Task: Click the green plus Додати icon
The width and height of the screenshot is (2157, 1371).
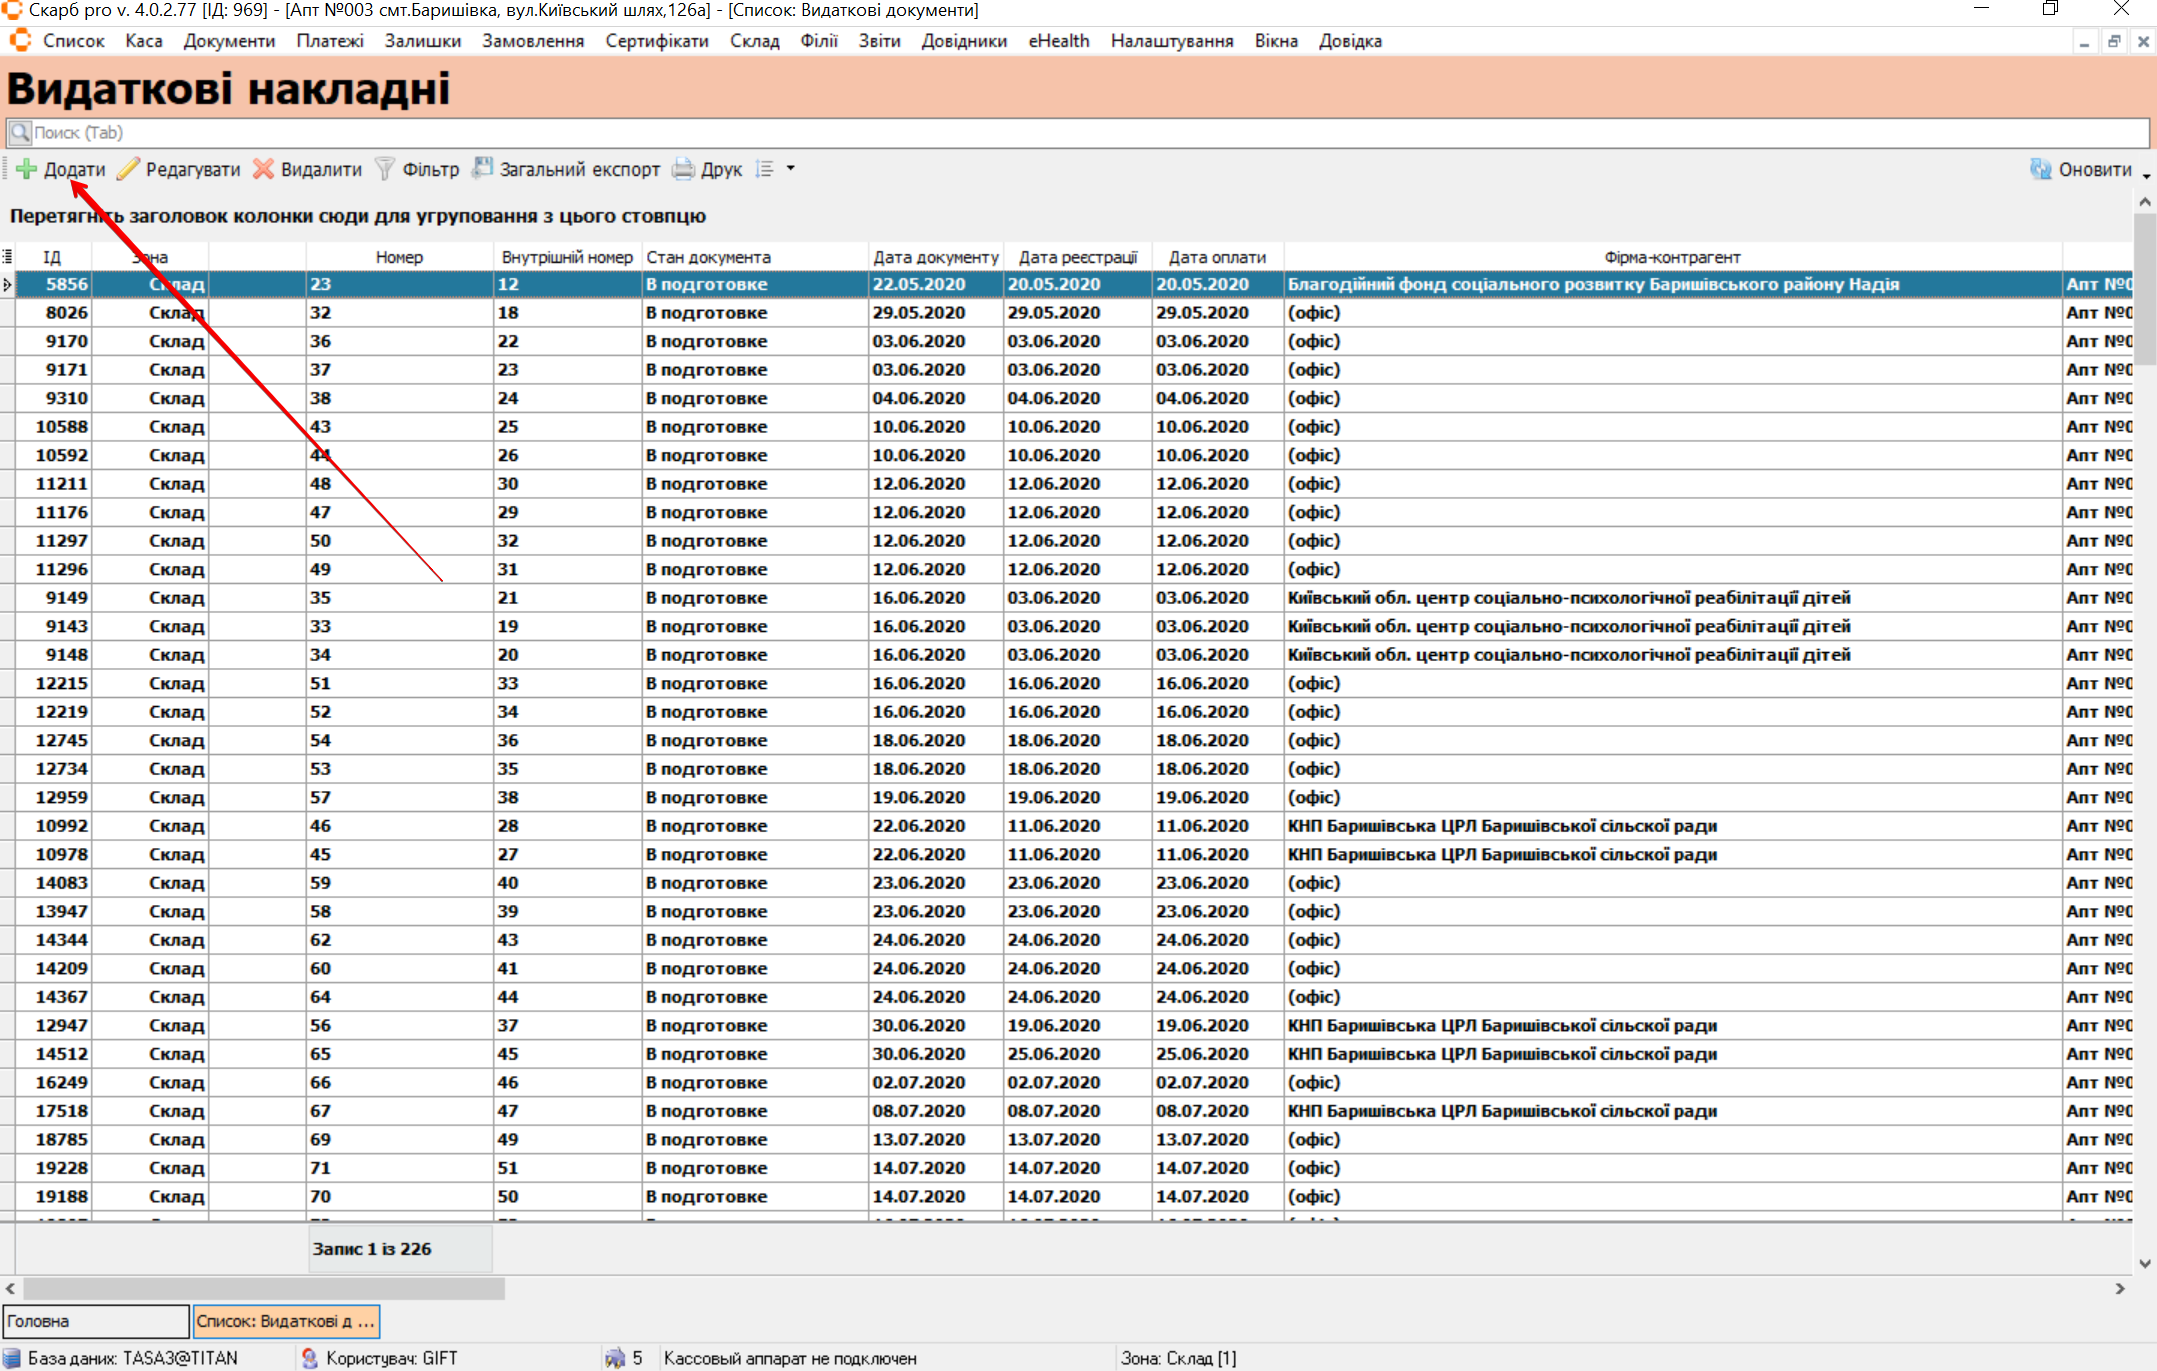Action: pyautogui.click(x=26, y=169)
